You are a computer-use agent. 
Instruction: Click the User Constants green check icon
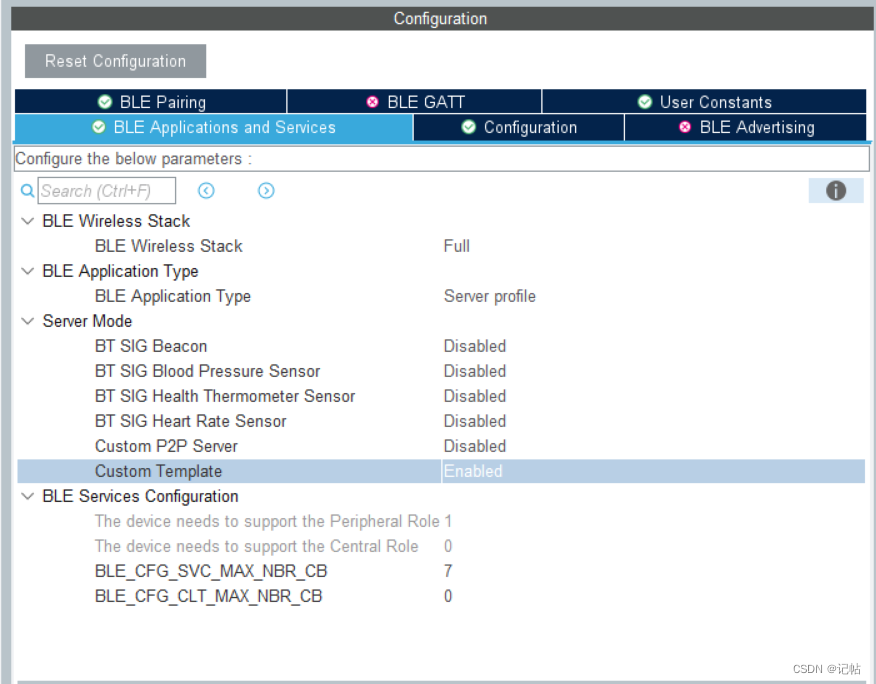[645, 102]
